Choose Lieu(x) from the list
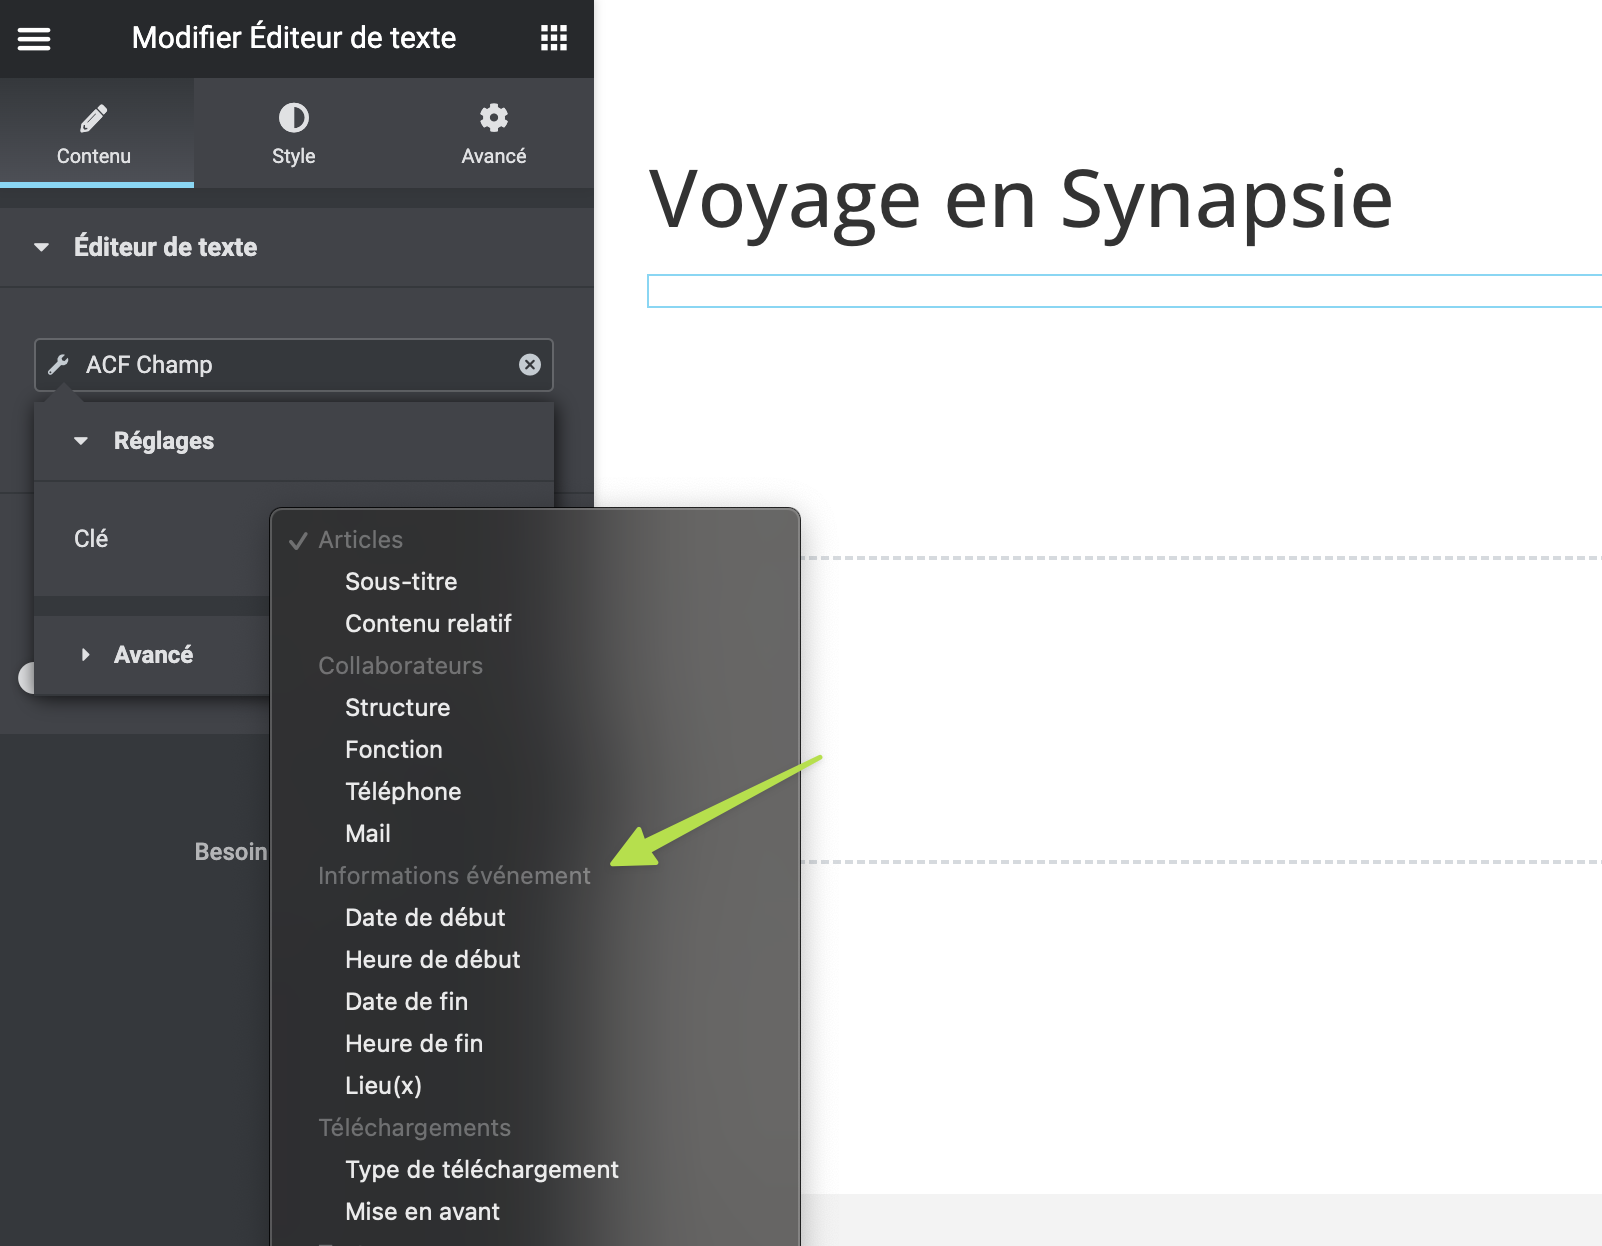 (x=383, y=1086)
